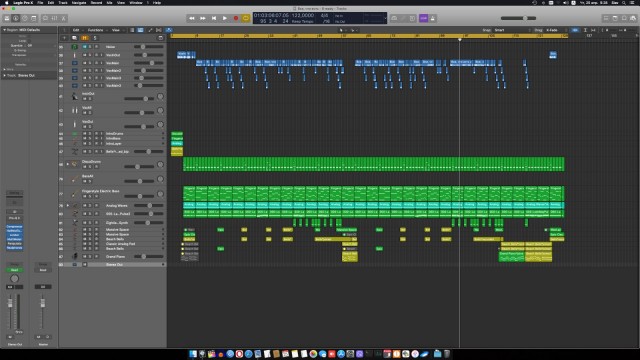Screen dimensions: 640x360
Task: Open the media Browsers panel
Action: tap(633, 18)
